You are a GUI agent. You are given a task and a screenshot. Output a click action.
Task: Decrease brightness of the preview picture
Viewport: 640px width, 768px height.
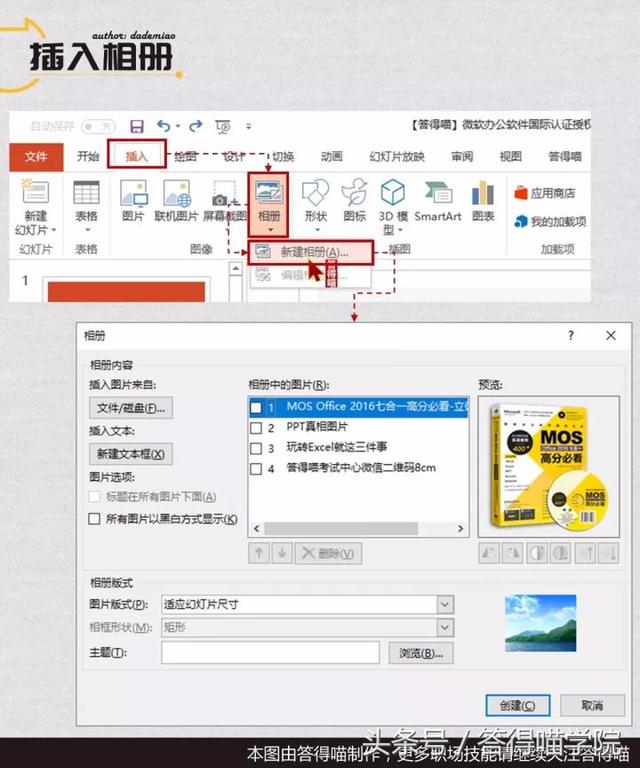(x=609, y=553)
